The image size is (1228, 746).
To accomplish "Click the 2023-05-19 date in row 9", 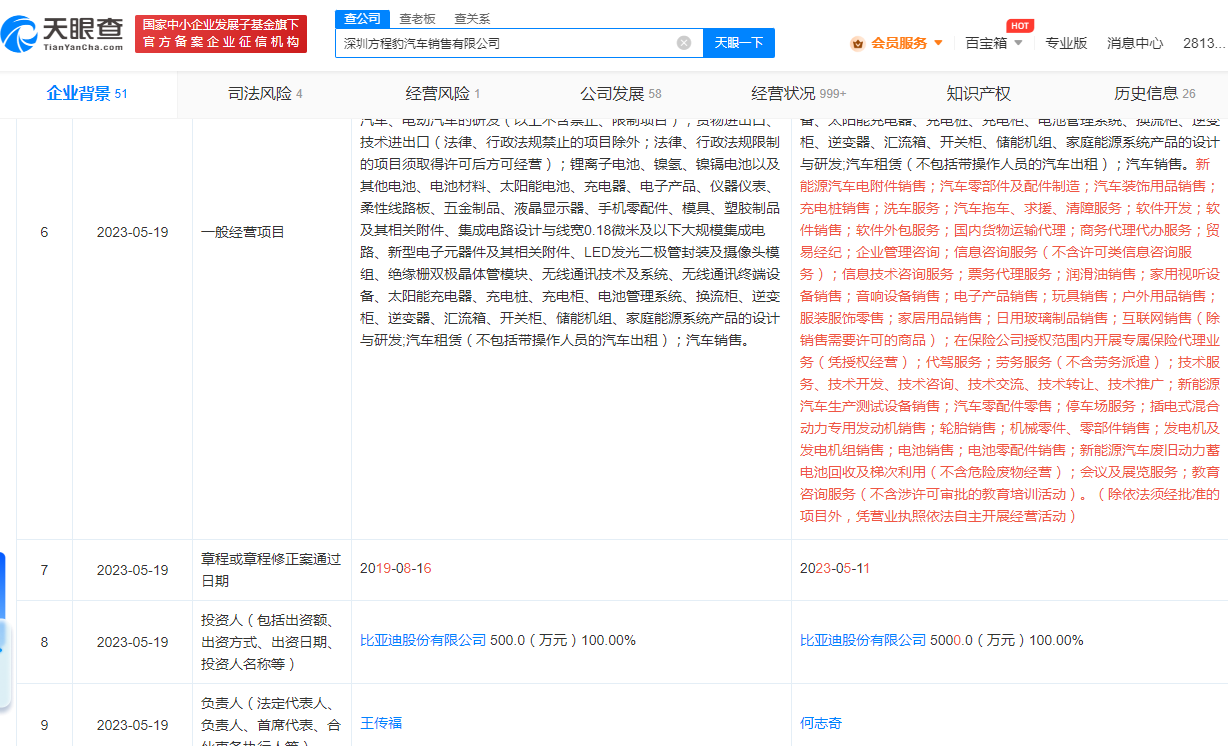I will coord(132,725).
